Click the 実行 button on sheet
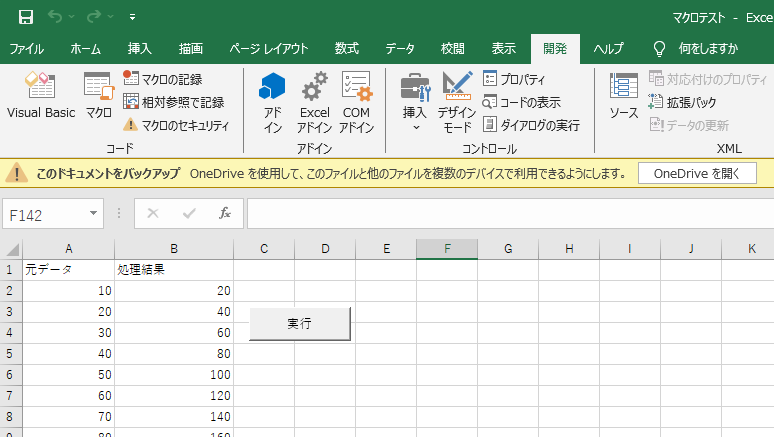Image resolution: width=774 pixels, height=437 pixels. 299,324
